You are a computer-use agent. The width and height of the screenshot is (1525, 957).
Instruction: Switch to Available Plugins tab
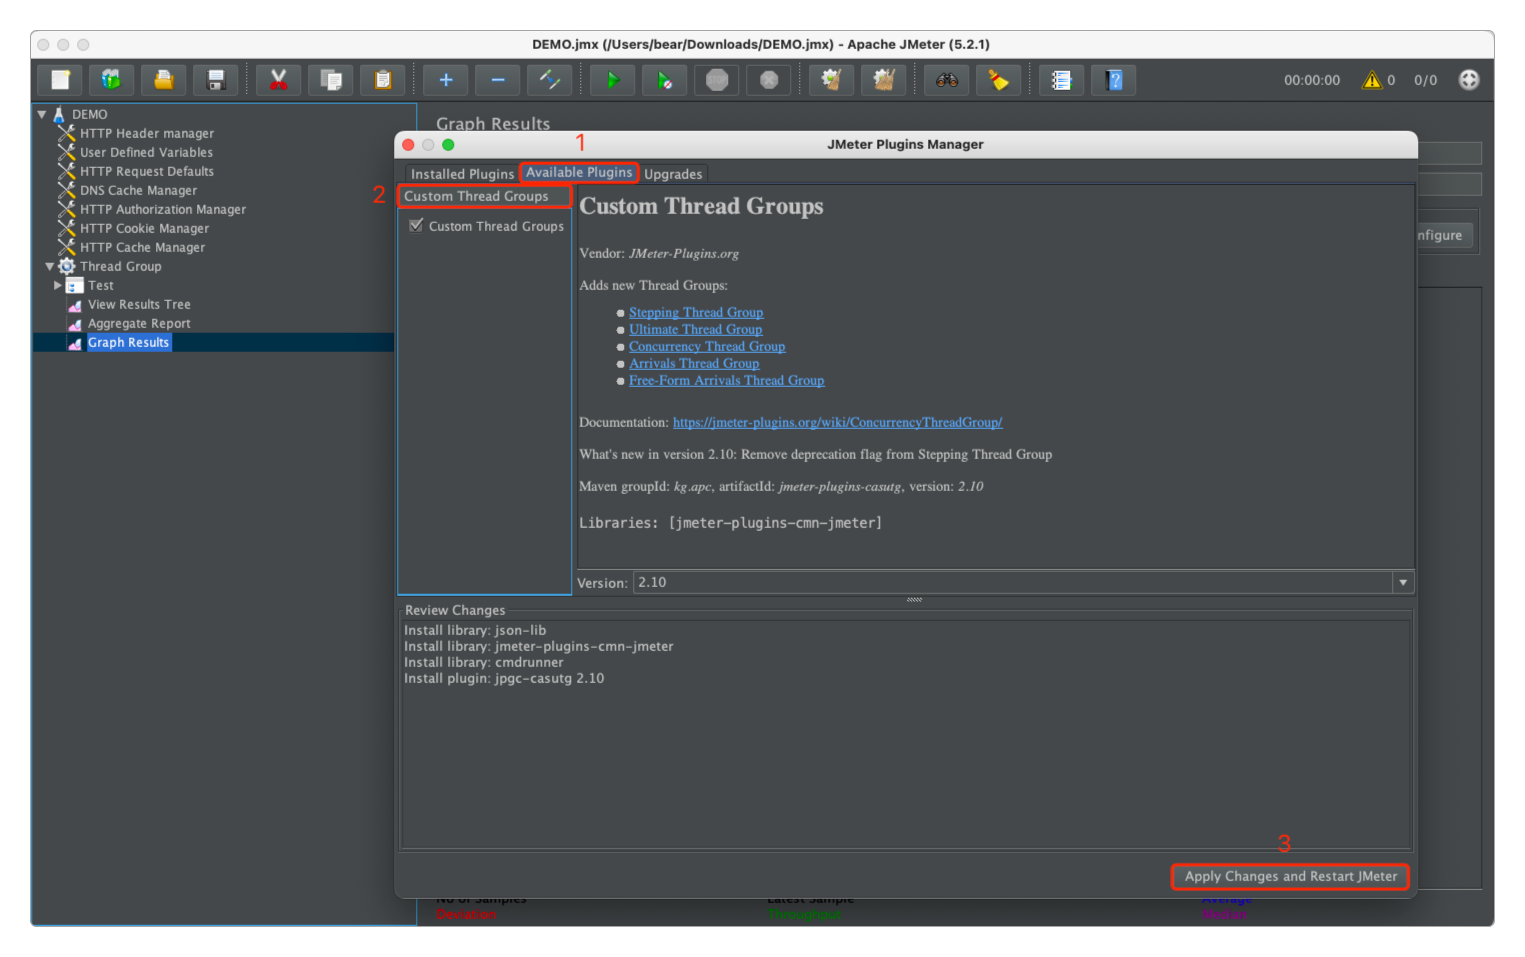pyautogui.click(x=579, y=173)
